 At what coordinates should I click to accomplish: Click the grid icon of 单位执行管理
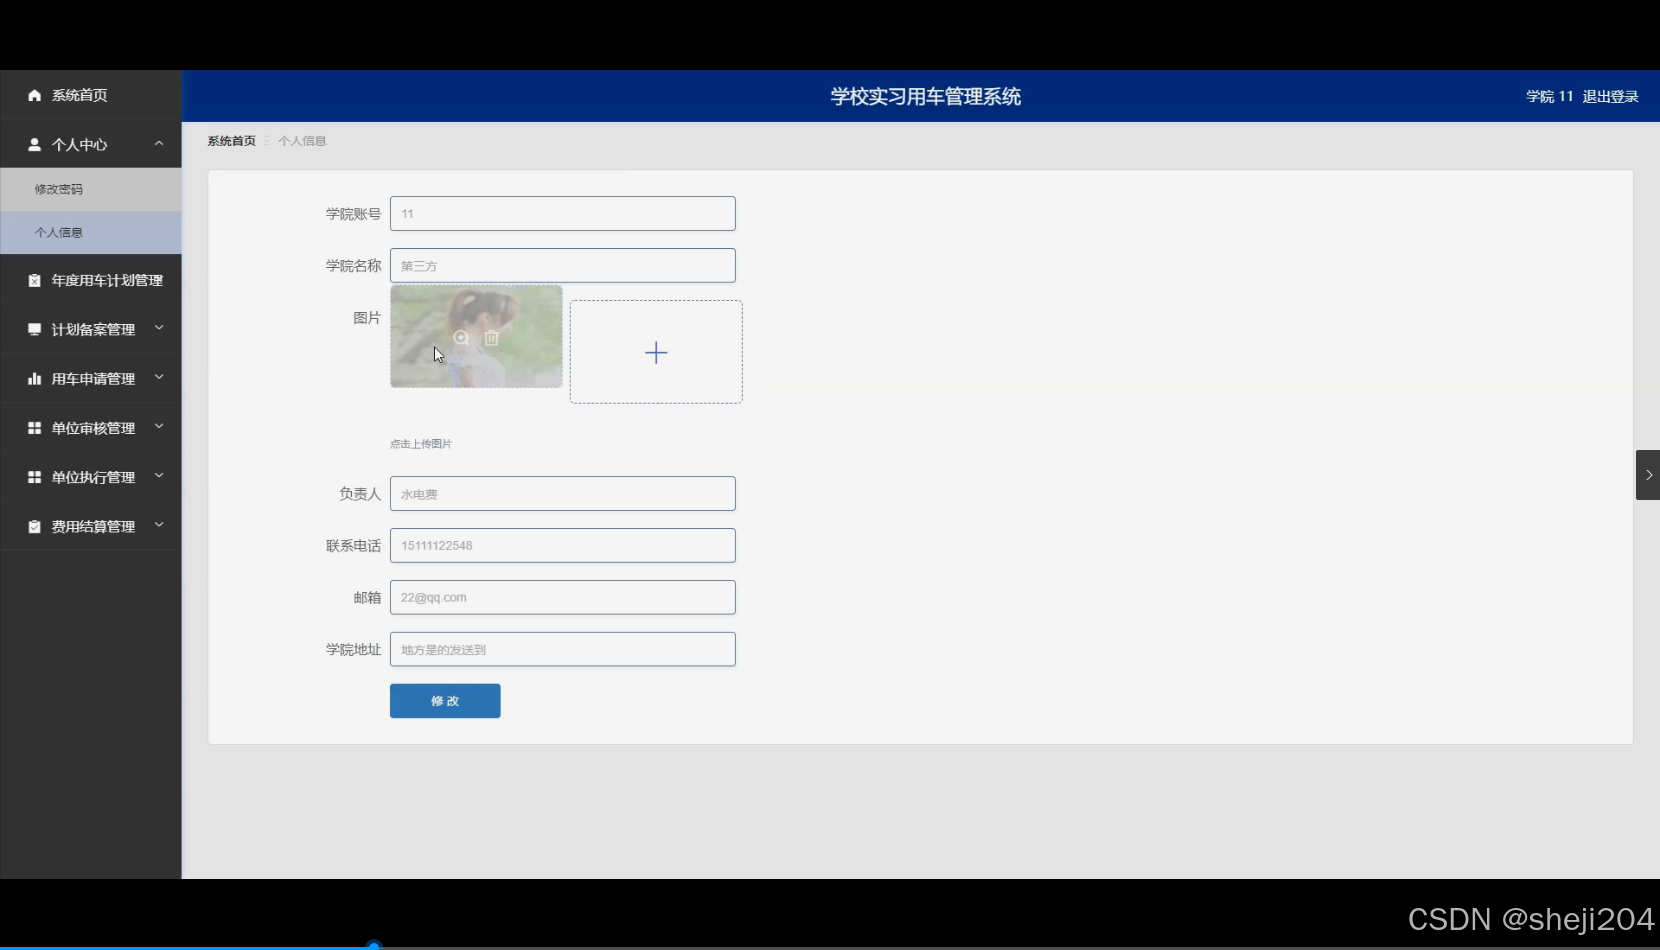pyautogui.click(x=33, y=477)
